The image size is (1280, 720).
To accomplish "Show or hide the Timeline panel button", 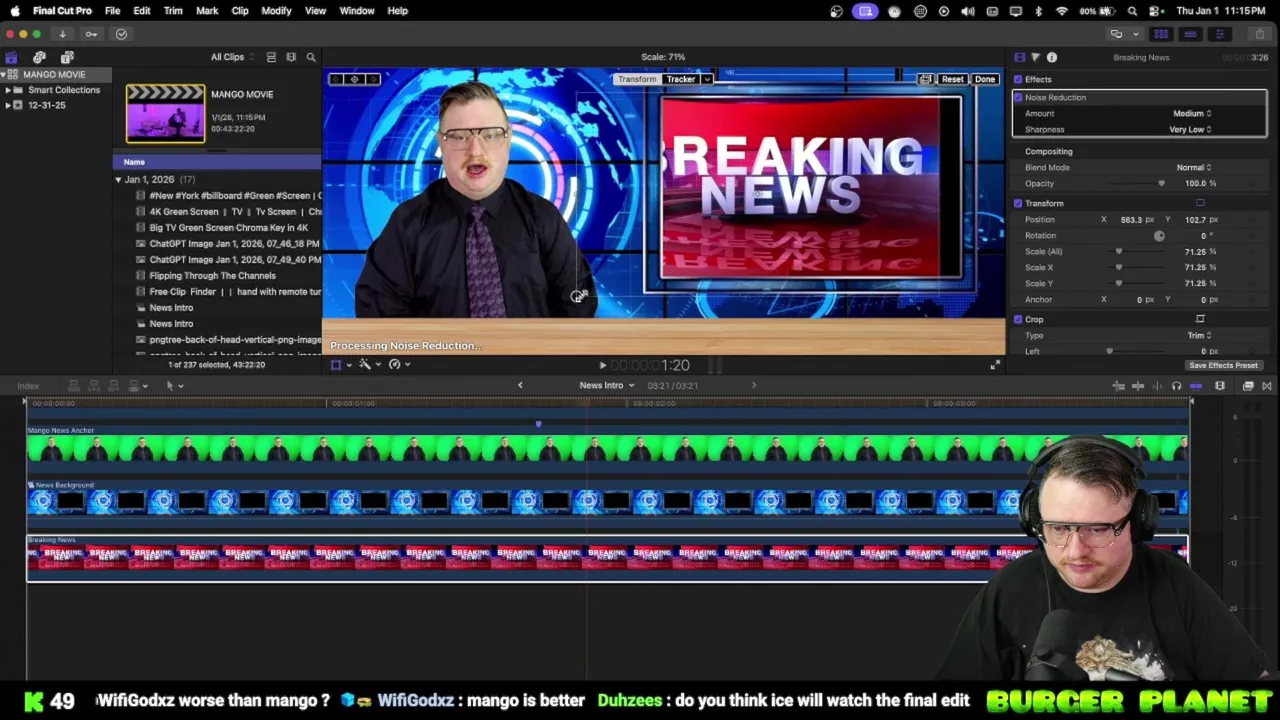I will pyautogui.click(x=1190, y=34).
